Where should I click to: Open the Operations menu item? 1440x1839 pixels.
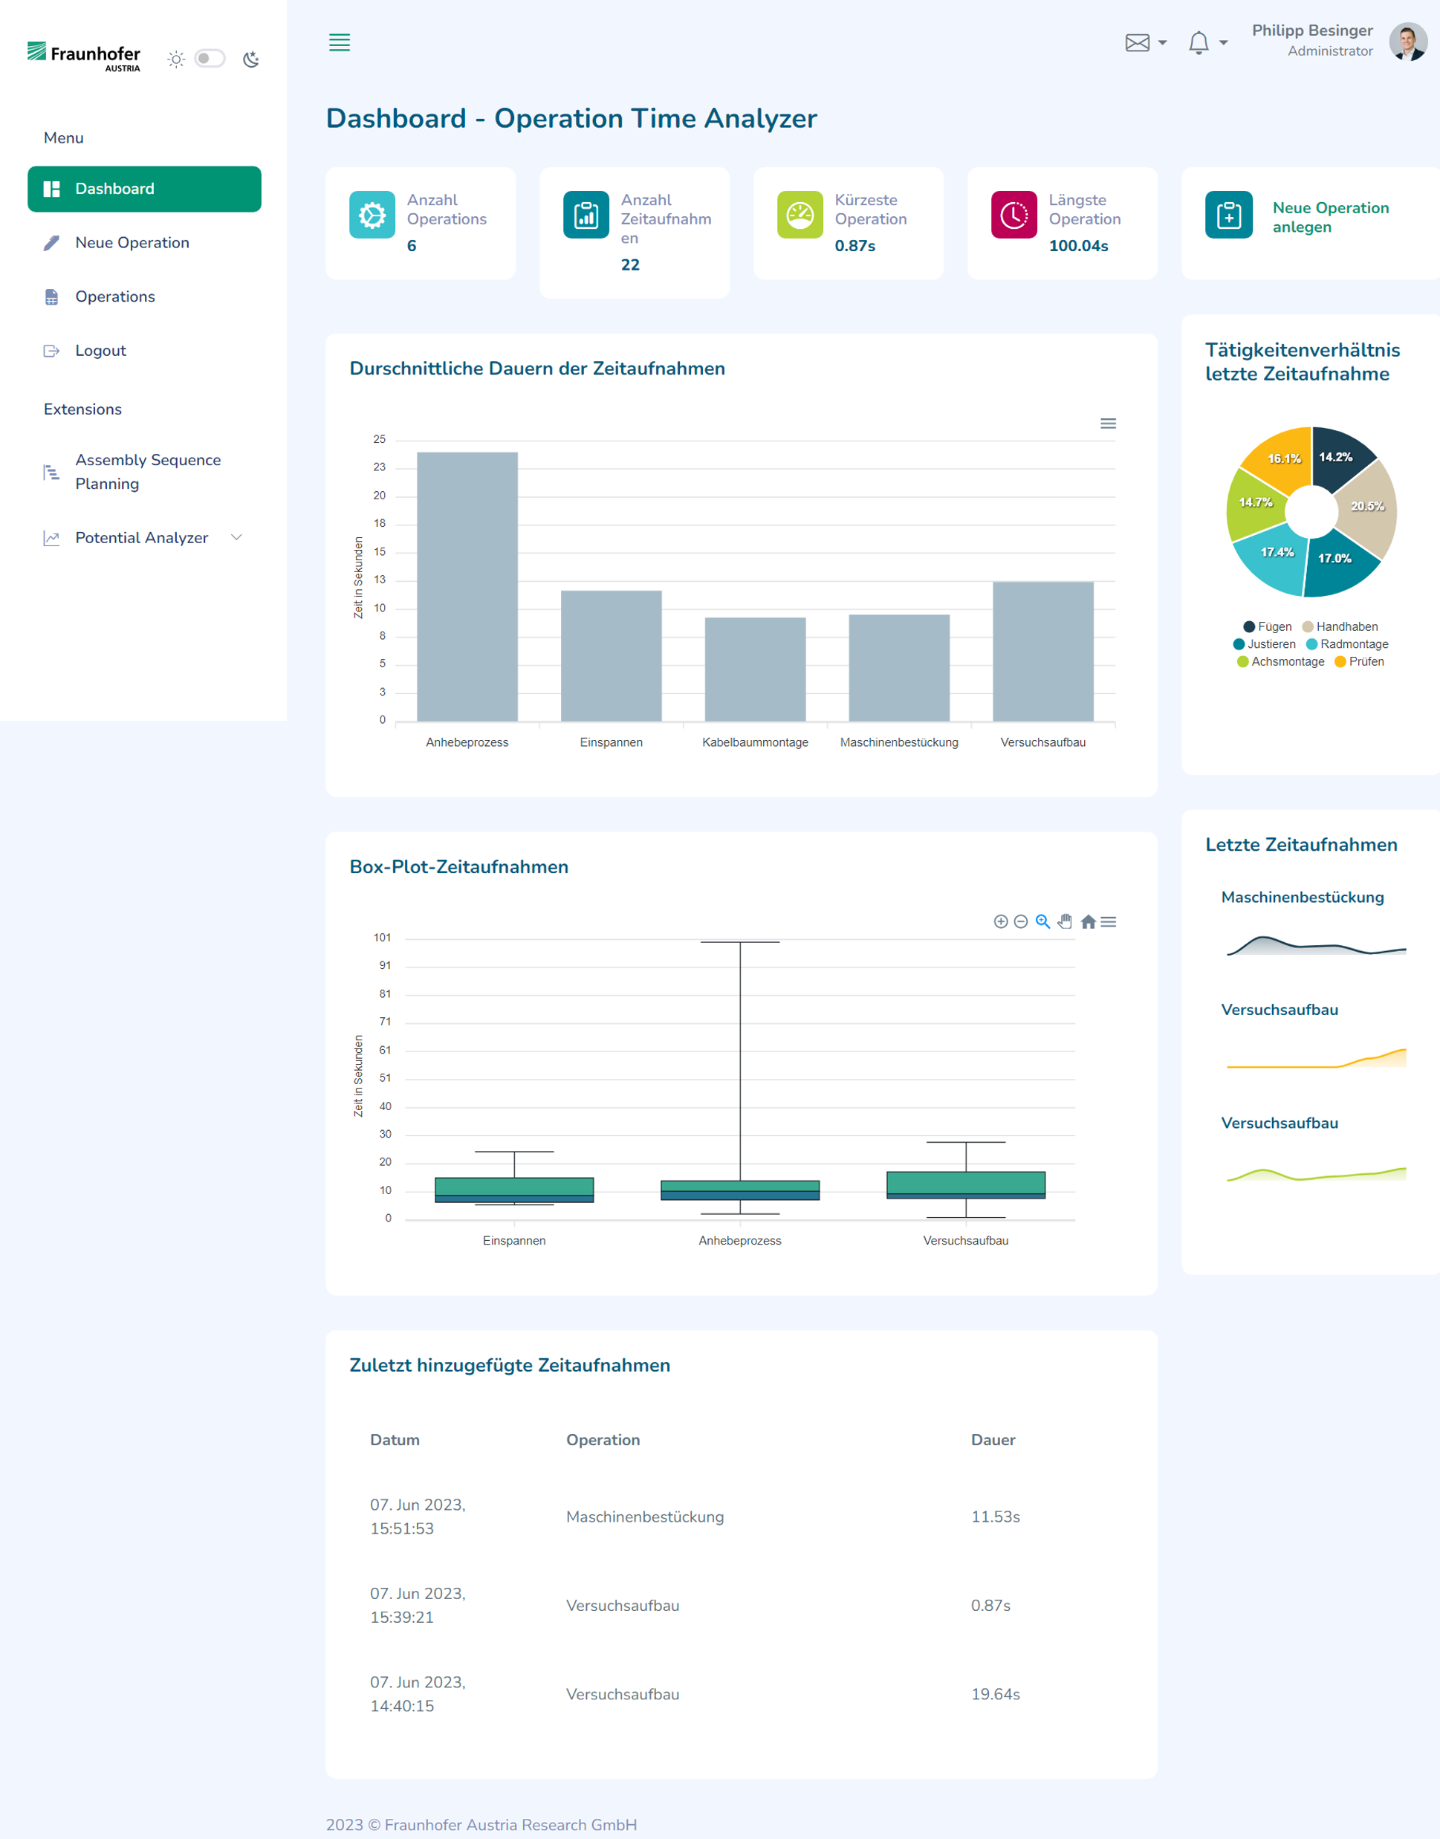(115, 297)
